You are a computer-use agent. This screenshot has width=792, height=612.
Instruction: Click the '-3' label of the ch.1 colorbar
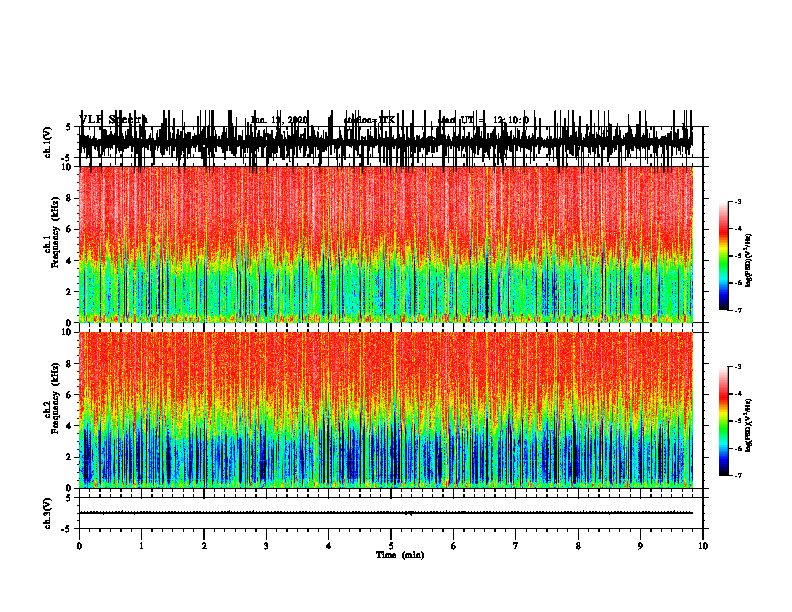pos(737,201)
